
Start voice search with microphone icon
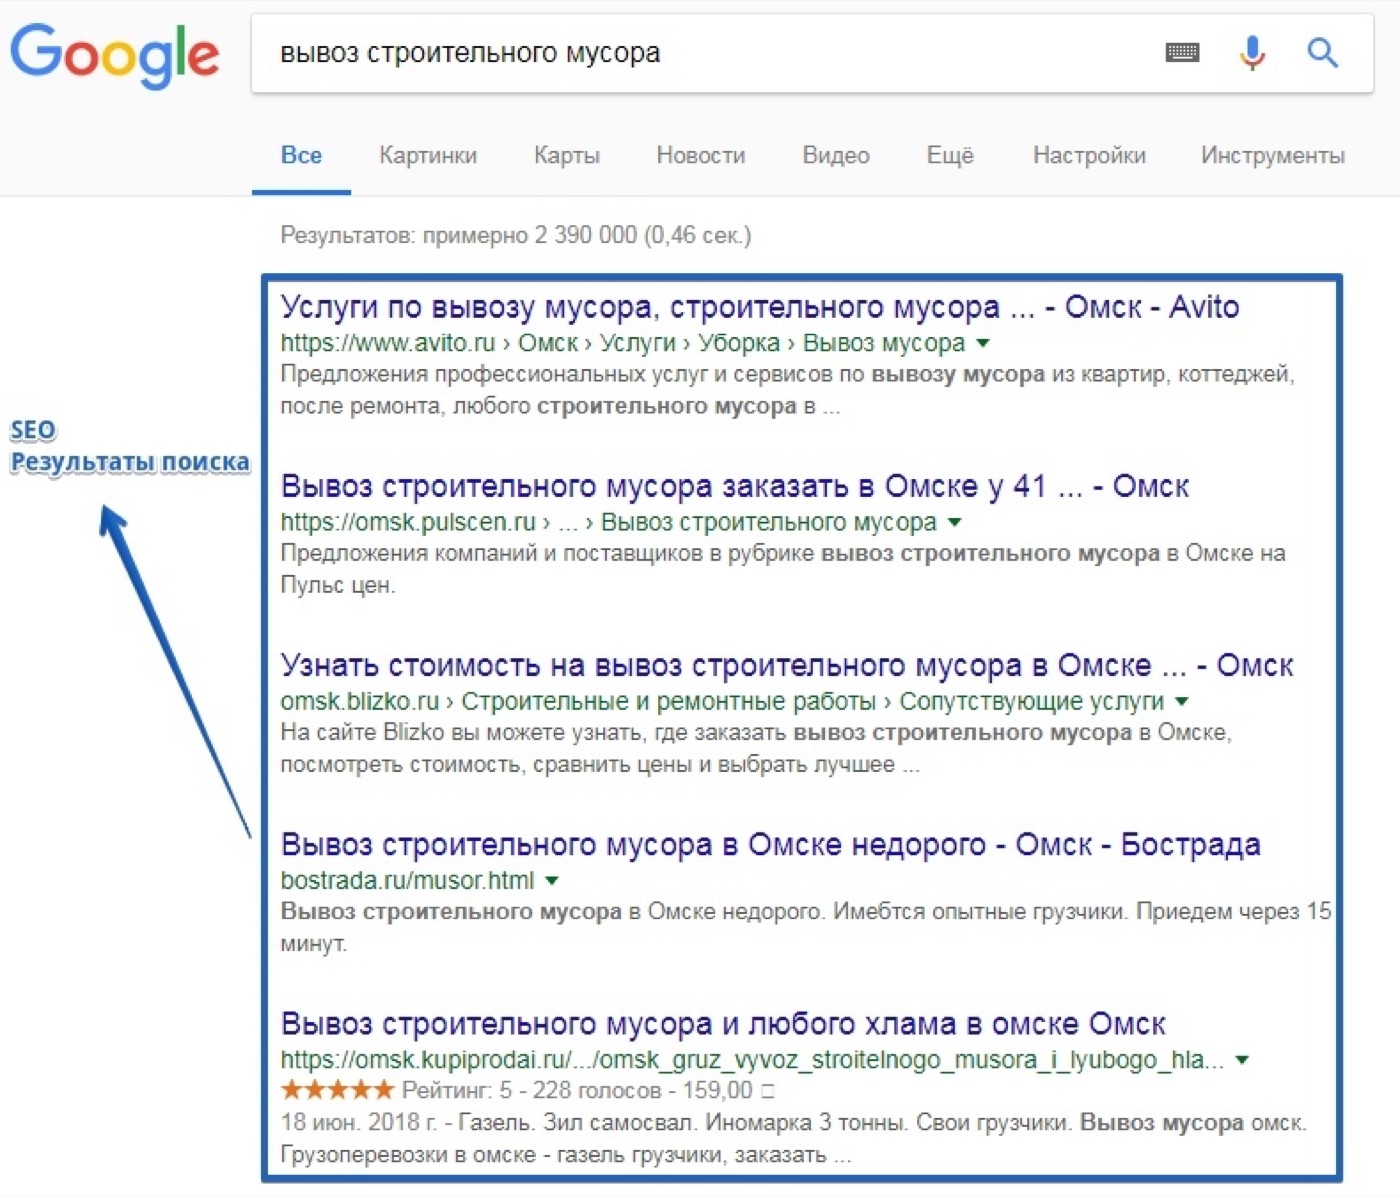1252,52
